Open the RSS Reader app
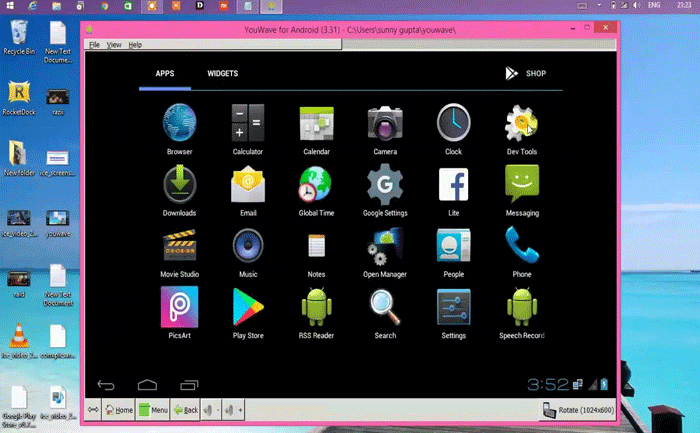700x433 pixels. click(x=317, y=313)
